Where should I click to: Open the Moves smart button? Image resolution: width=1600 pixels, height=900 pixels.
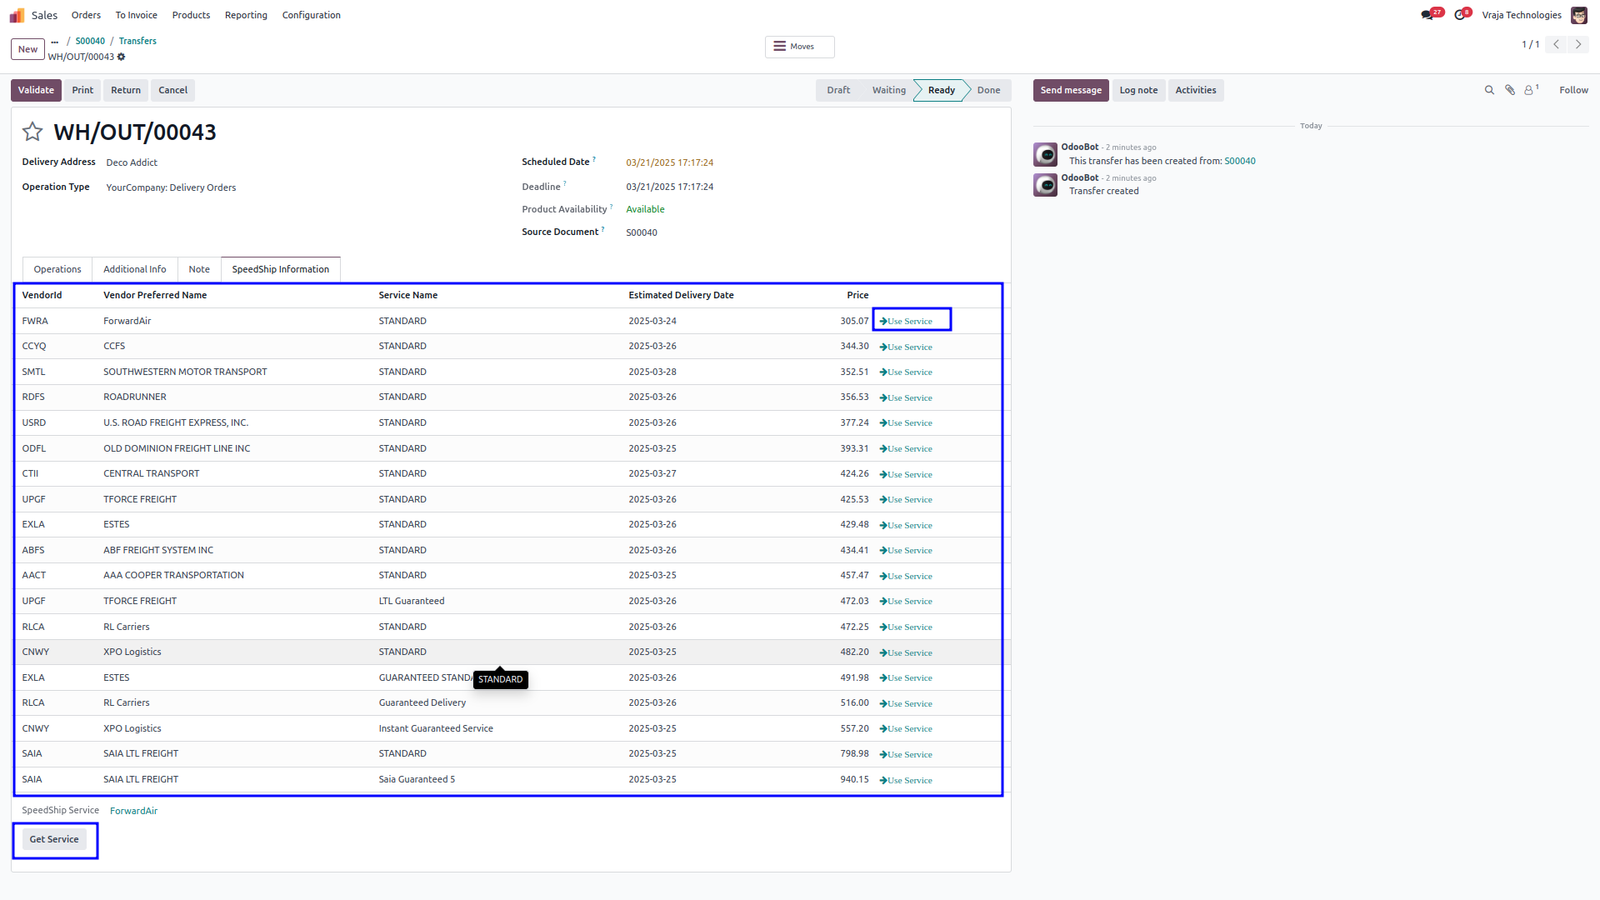click(x=799, y=47)
